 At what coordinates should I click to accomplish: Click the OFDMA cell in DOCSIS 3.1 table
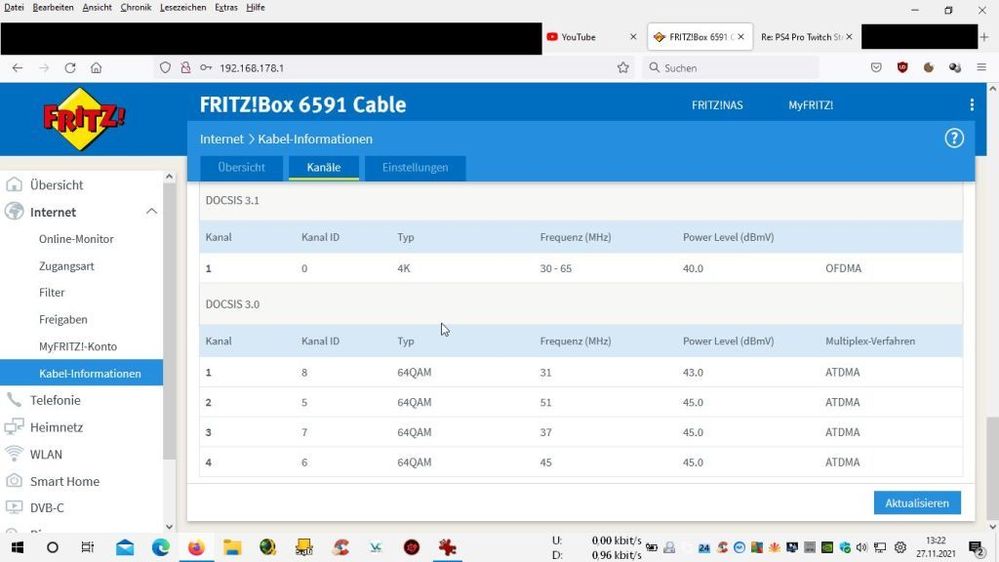[843, 268]
